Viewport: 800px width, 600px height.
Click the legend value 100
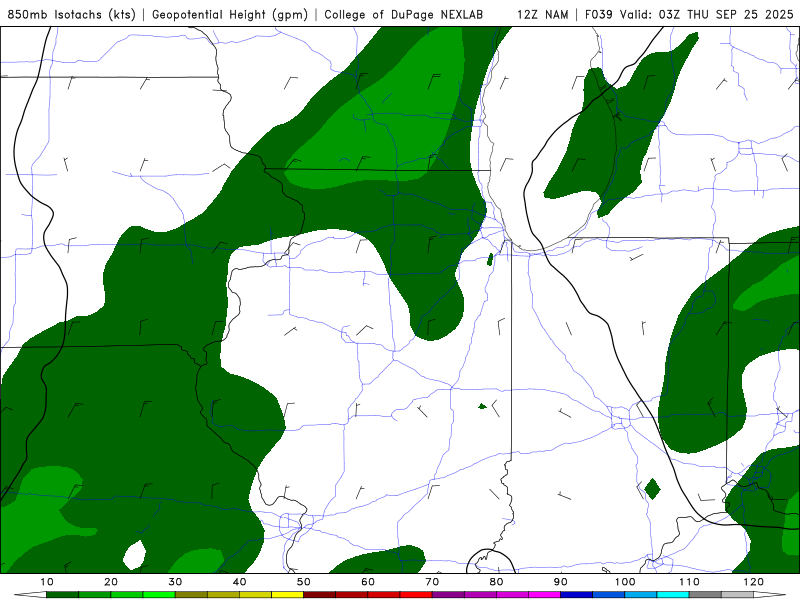click(624, 582)
